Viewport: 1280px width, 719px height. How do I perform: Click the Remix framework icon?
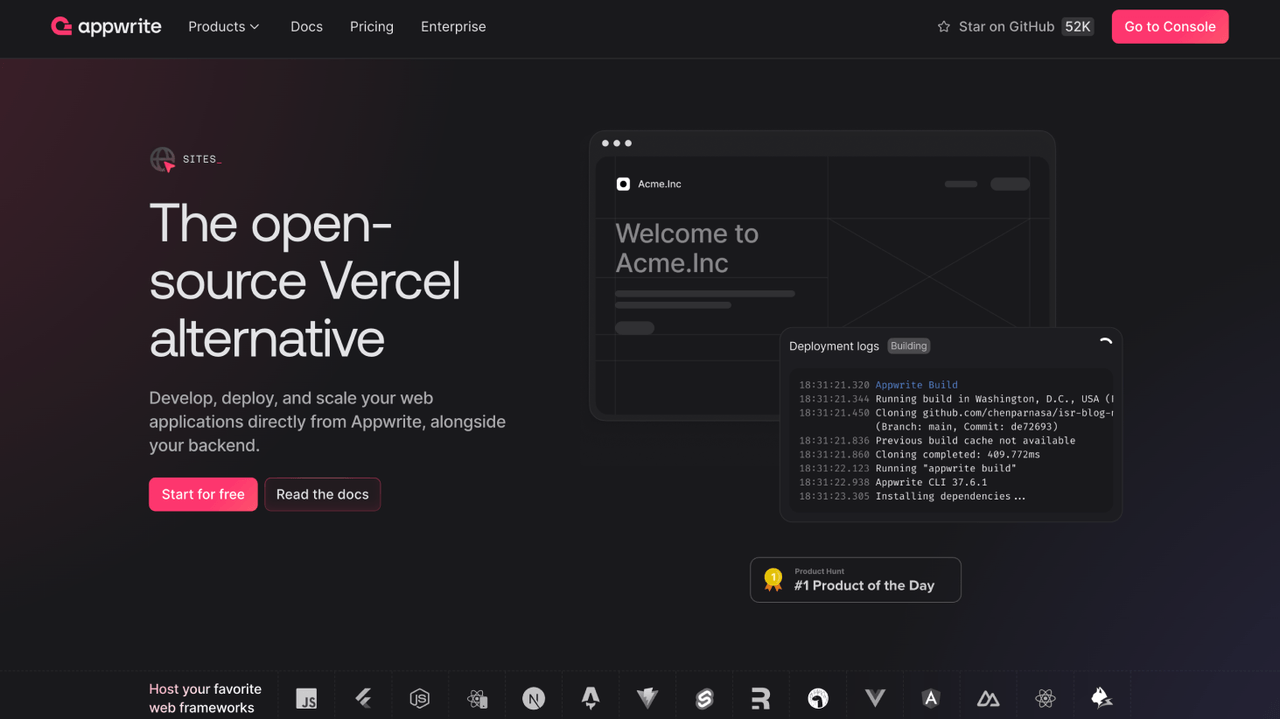pyautogui.click(x=761, y=698)
